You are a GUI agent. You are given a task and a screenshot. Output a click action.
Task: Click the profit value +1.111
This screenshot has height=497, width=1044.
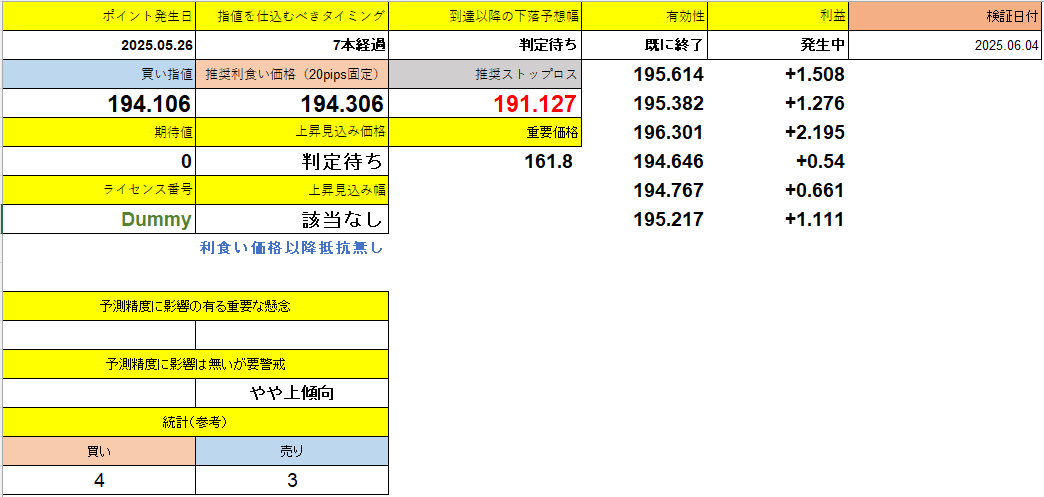pyautogui.click(x=815, y=219)
